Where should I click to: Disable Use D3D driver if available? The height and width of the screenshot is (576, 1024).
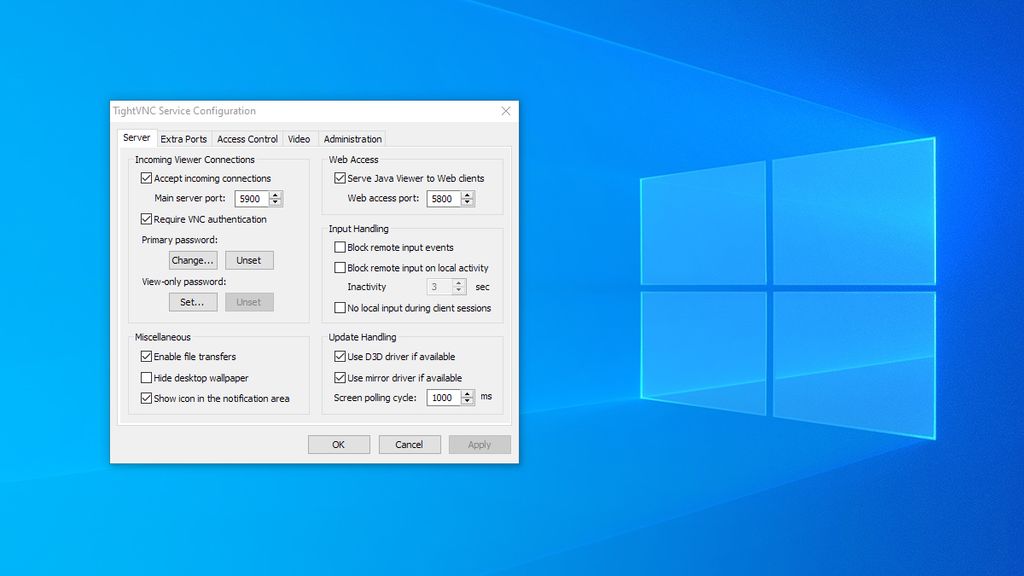coord(340,357)
